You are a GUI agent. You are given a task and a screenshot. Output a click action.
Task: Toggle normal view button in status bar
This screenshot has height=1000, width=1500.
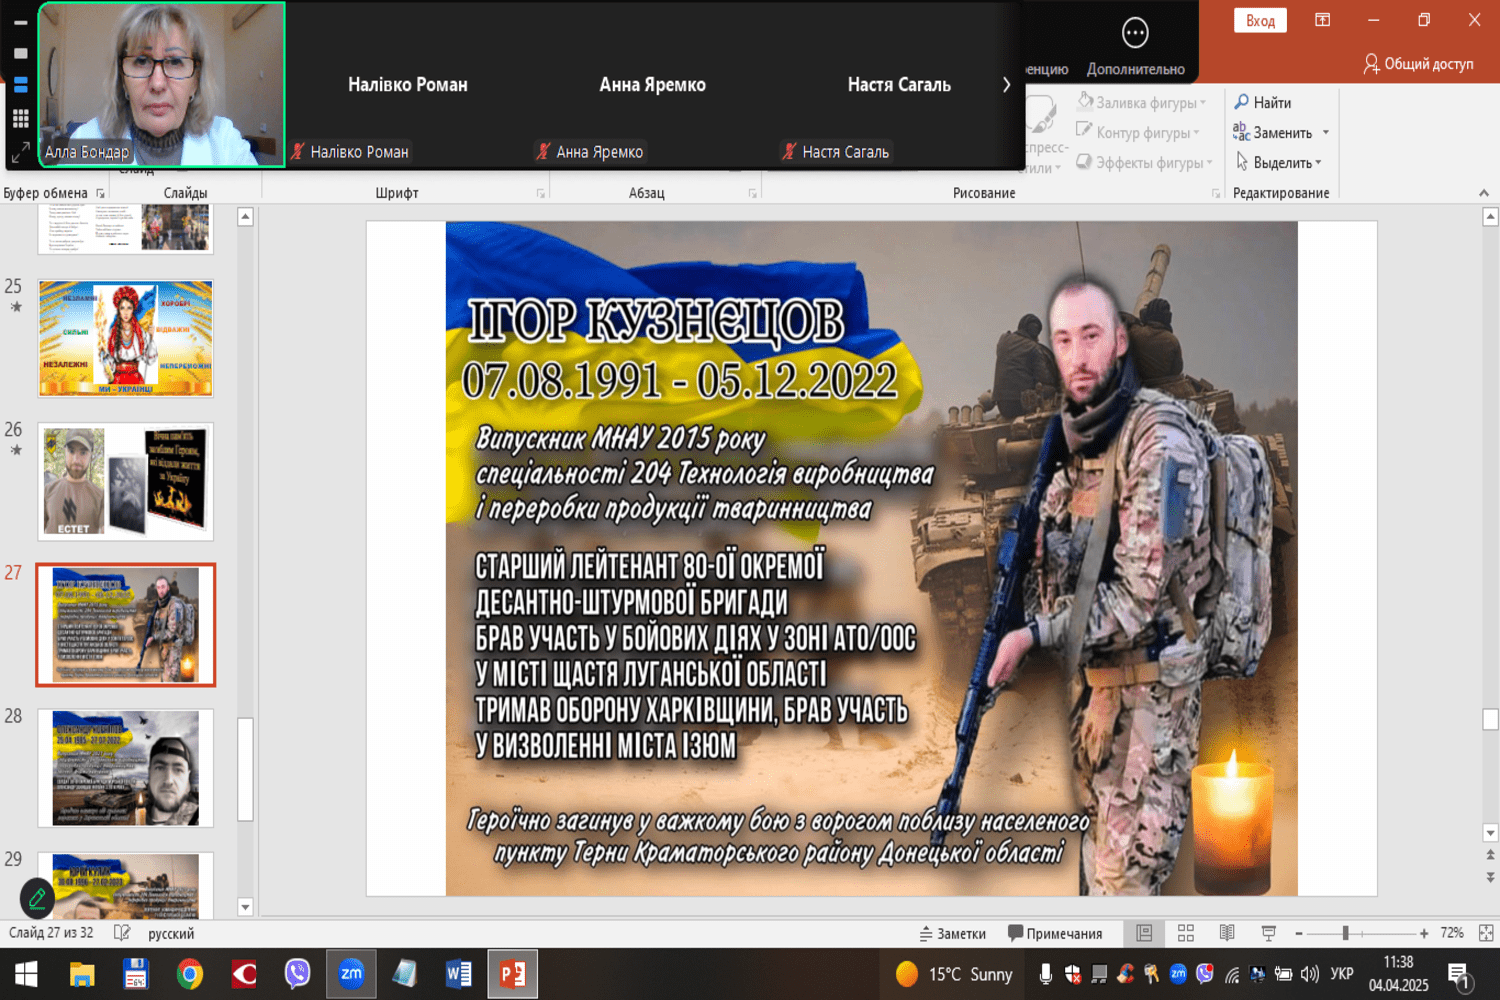click(1144, 933)
